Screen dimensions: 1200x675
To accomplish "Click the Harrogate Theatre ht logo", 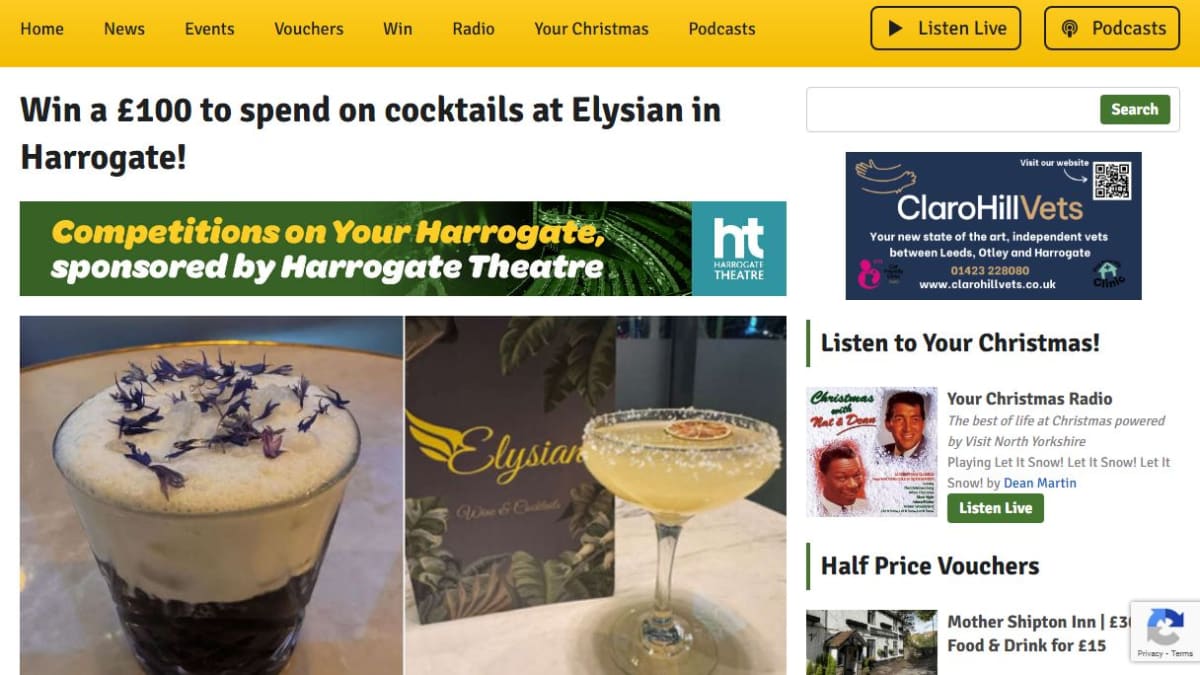I will (x=739, y=248).
